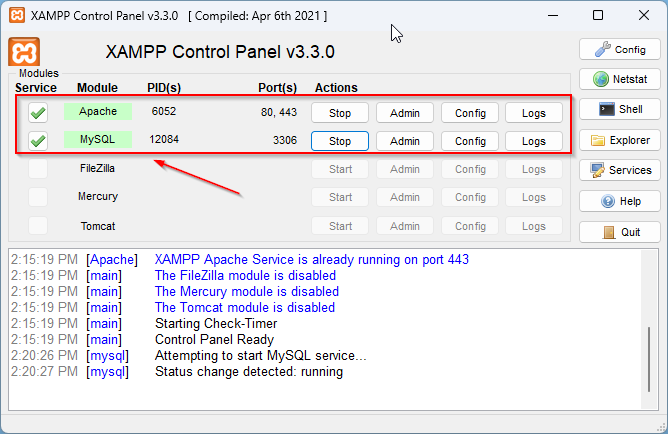The width and height of the screenshot is (668, 434).
Task: Click Tomcat Config button
Action: [470, 226]
